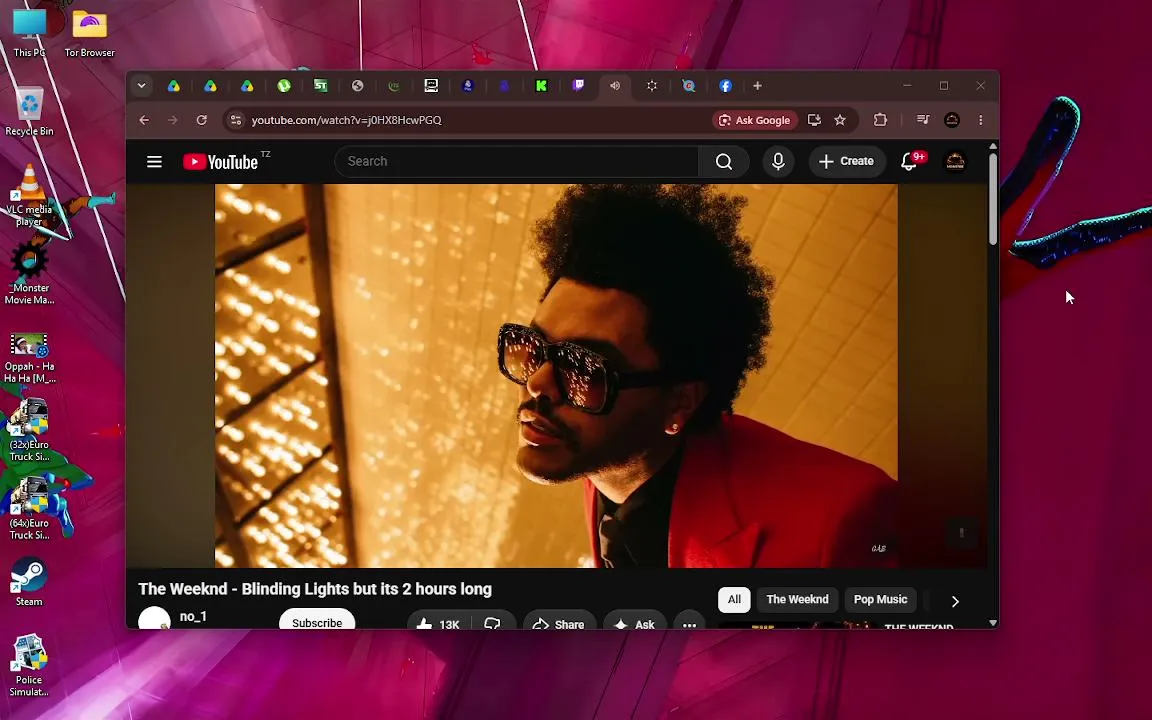Switch to the Twitch browser tab
The image size is (1152, 720).
pos(578,86)
